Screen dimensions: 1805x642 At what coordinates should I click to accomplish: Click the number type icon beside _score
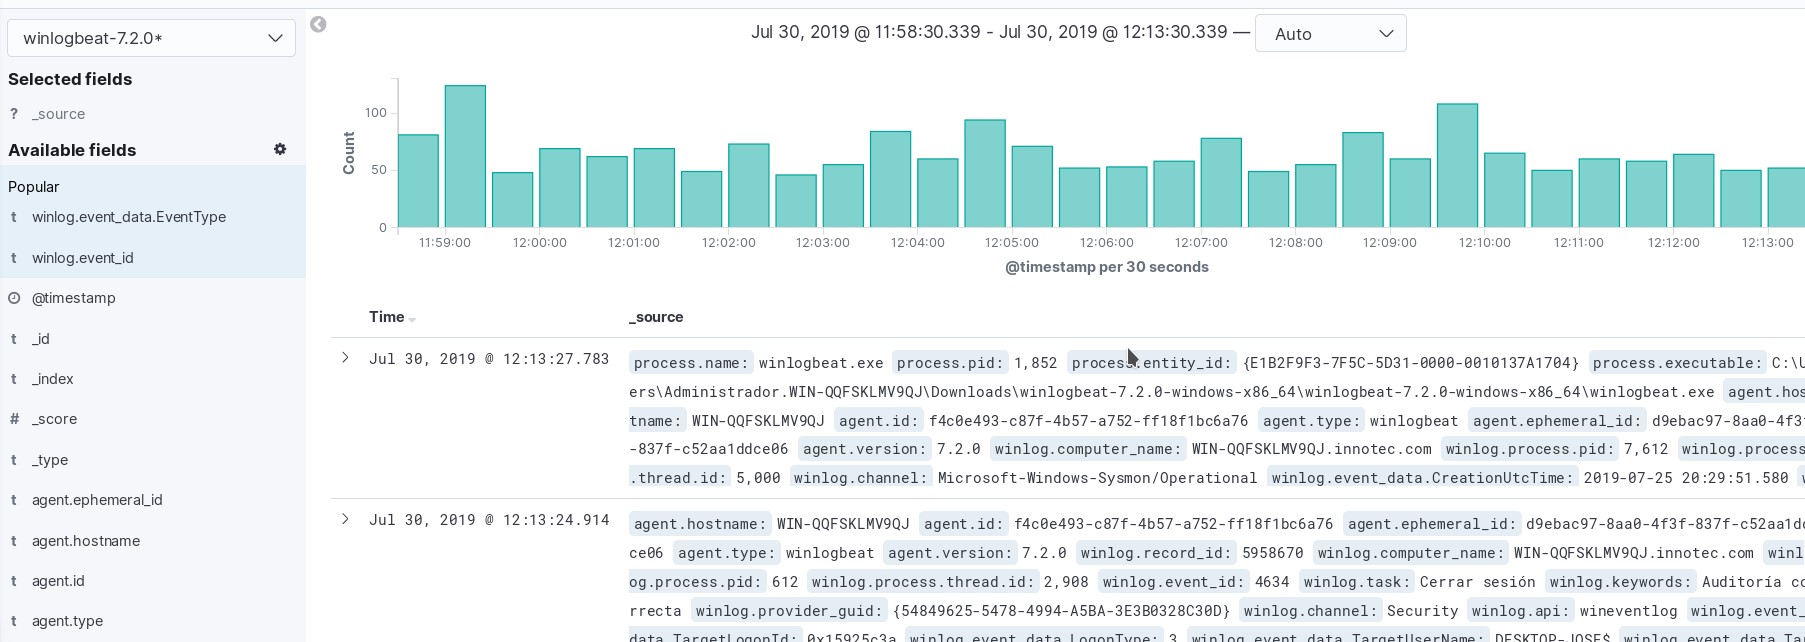pyautogui.click(x=14, y=419)
